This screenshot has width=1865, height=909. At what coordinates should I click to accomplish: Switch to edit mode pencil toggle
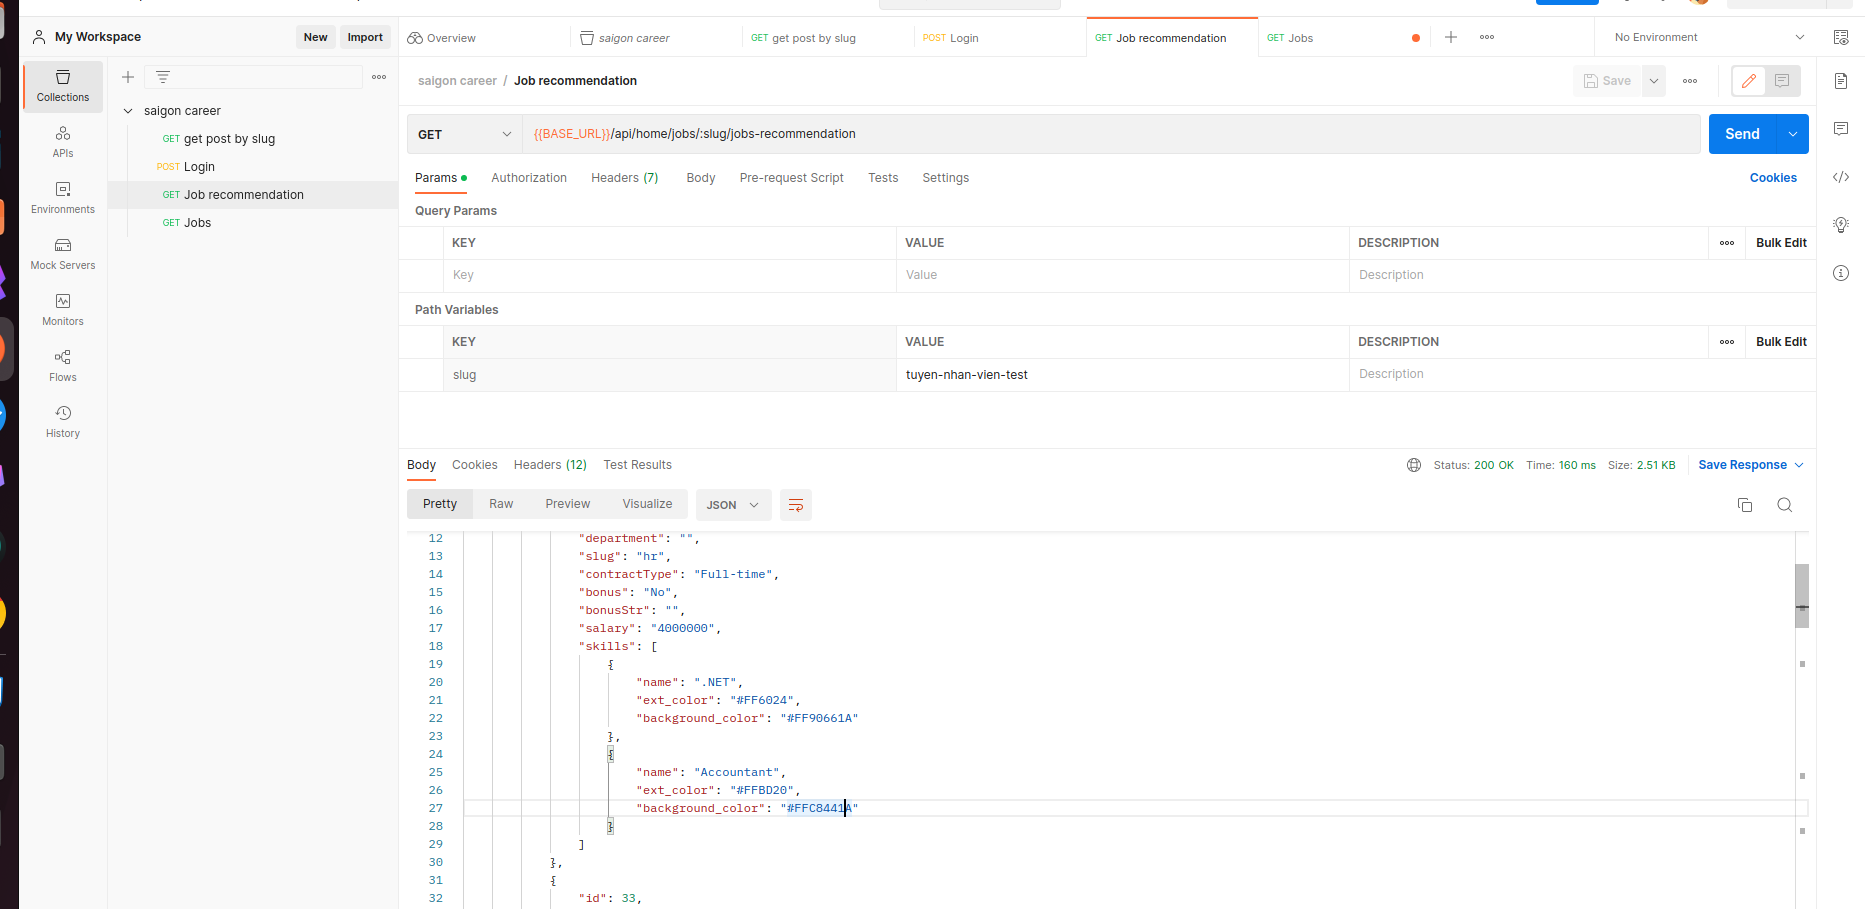click(x=1748, y=81)
